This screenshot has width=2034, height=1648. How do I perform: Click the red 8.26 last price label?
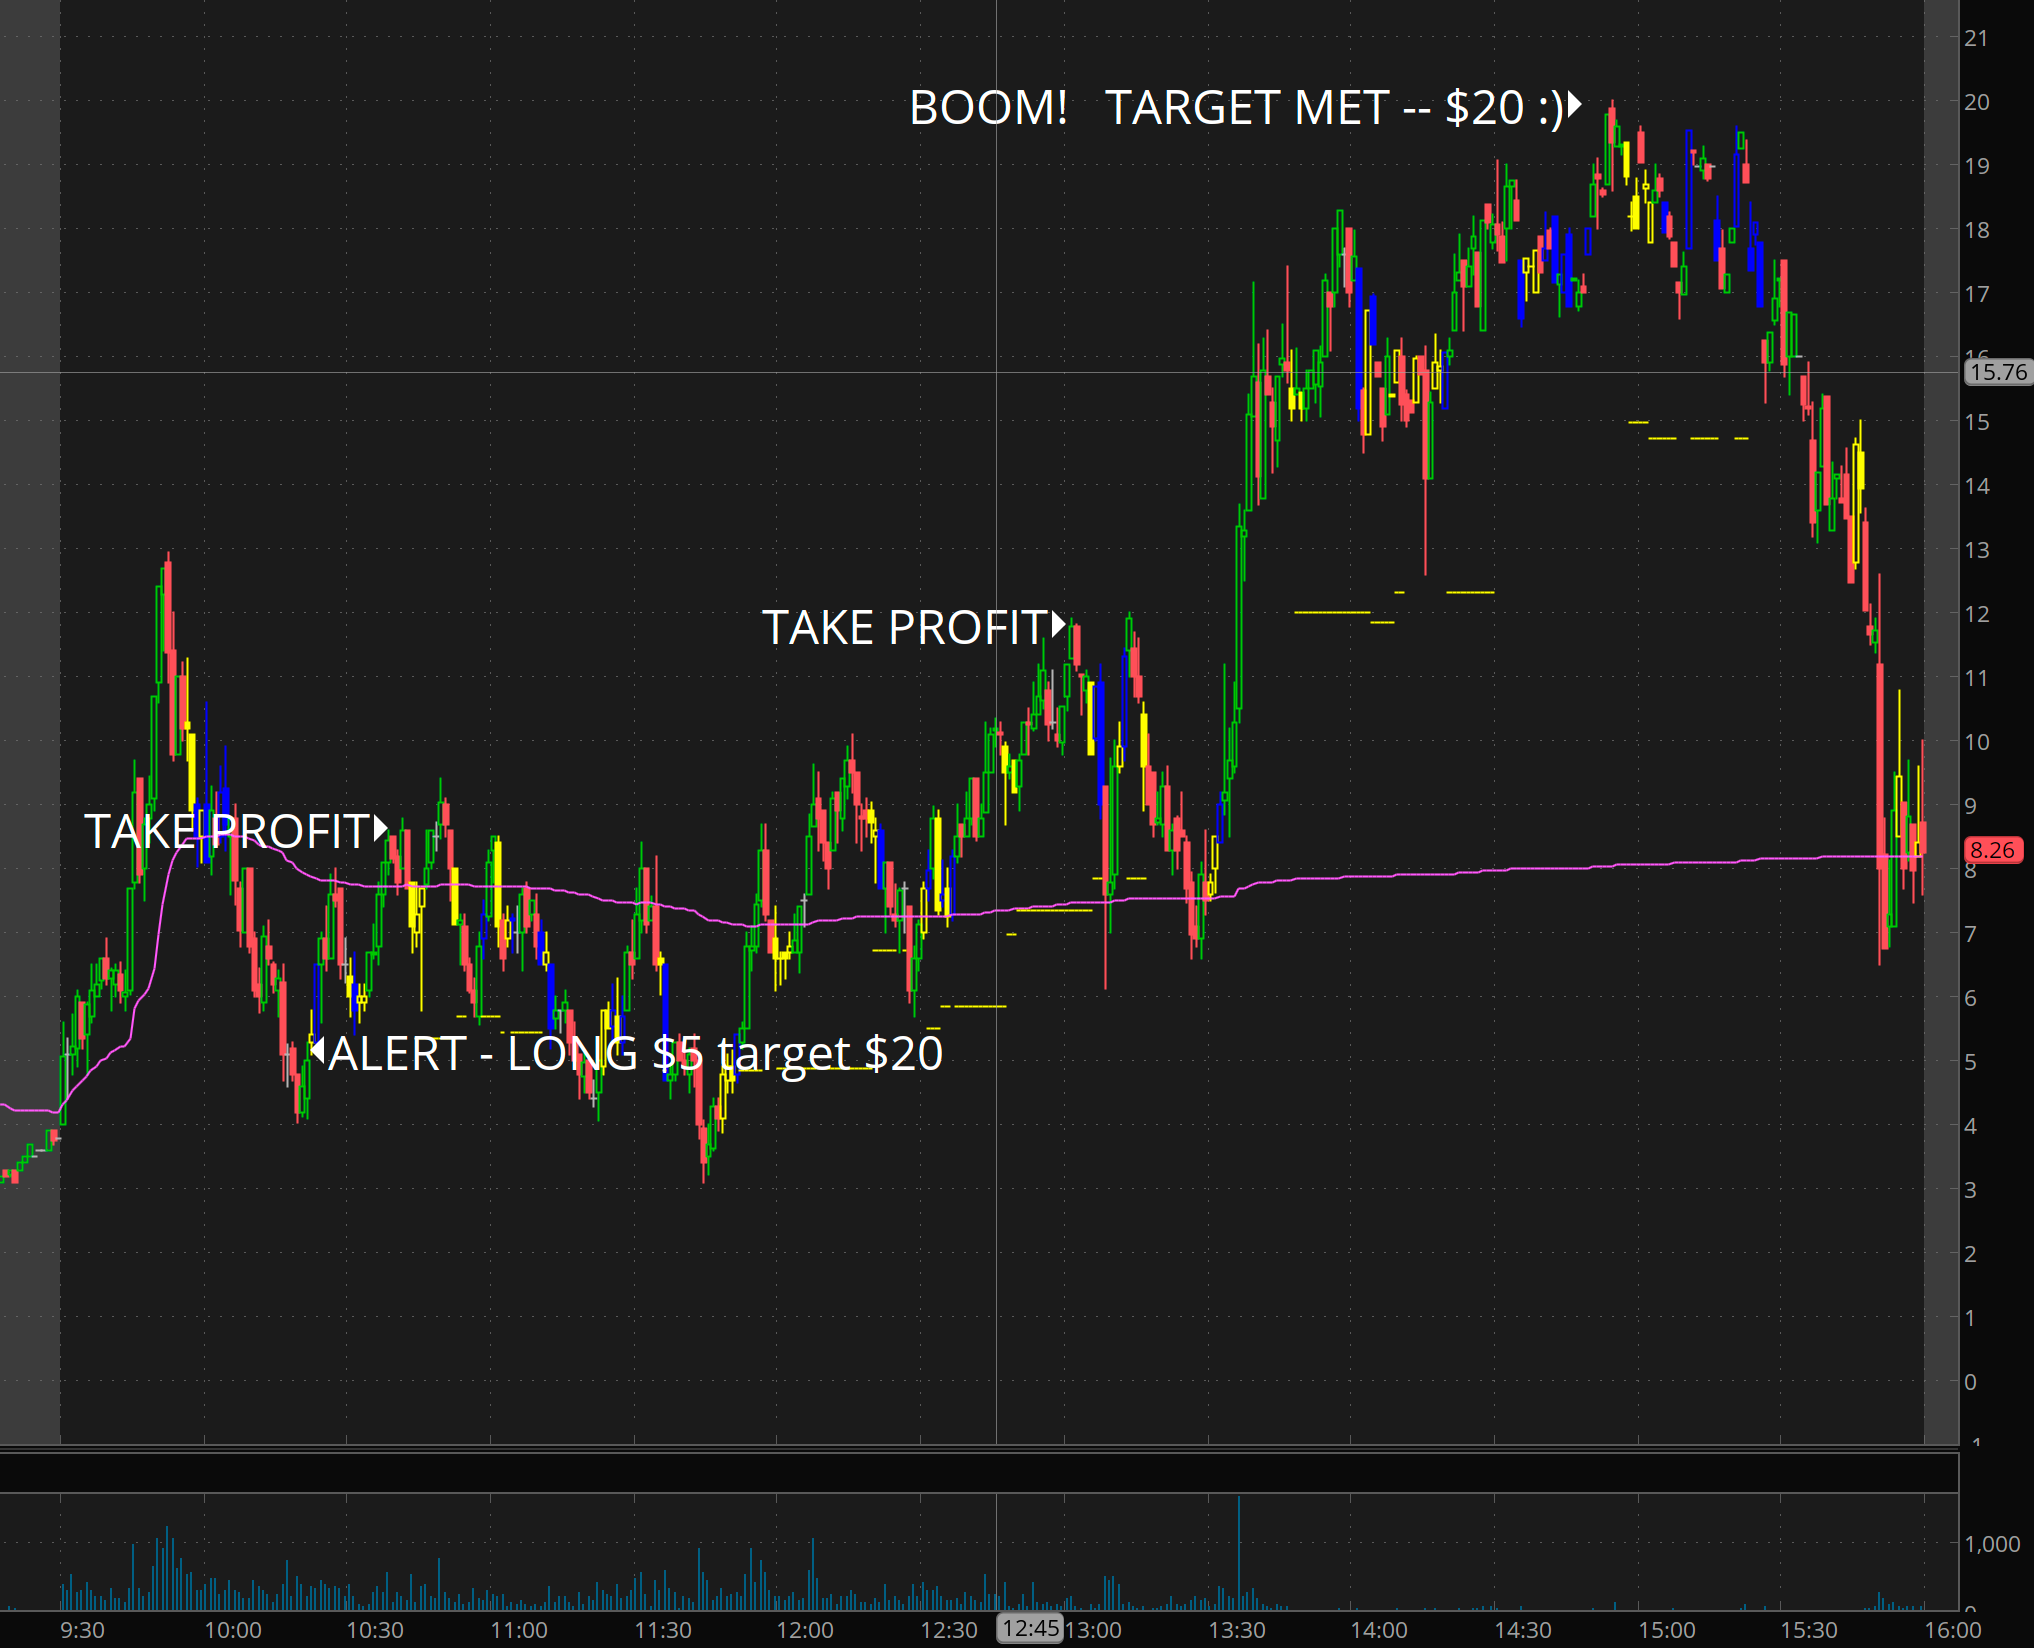click(x=1992, y=850)
